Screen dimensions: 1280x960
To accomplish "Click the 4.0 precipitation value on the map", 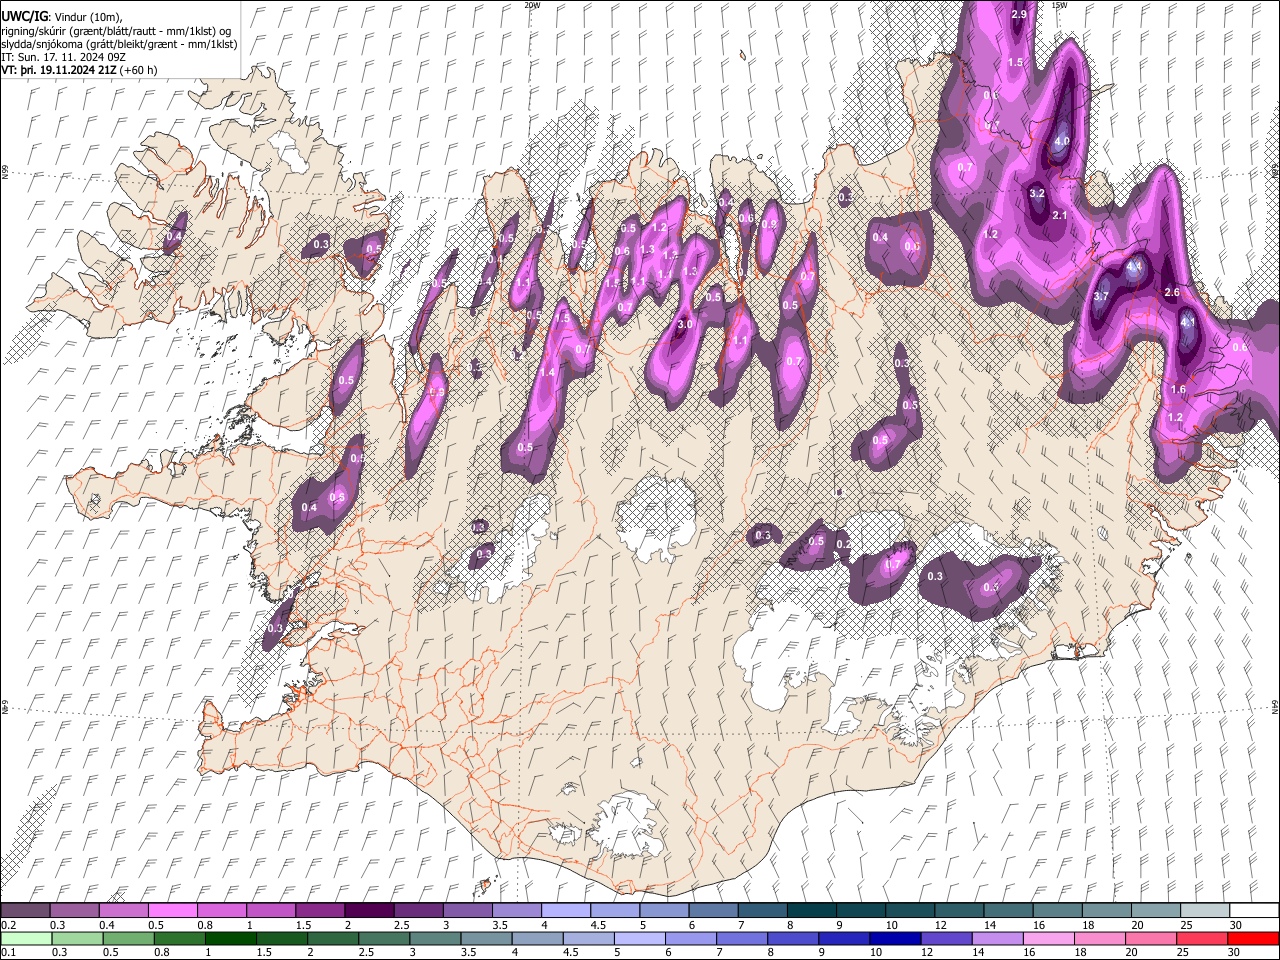I will pos(1062,142).
